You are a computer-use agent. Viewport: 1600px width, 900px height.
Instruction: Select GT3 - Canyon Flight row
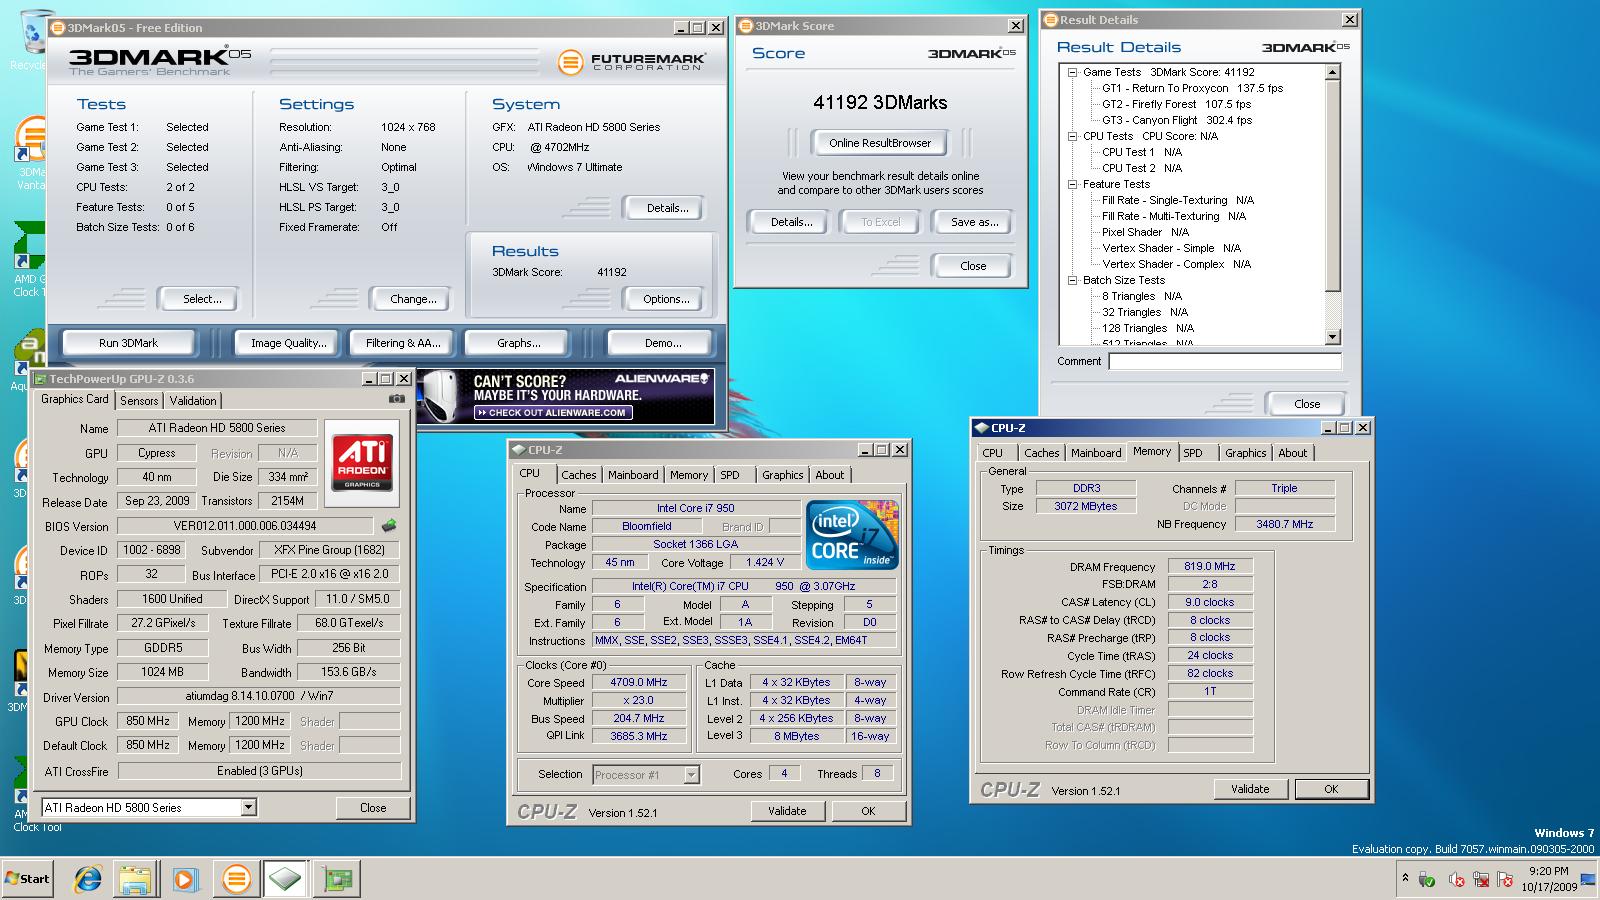pos(1177,120)
